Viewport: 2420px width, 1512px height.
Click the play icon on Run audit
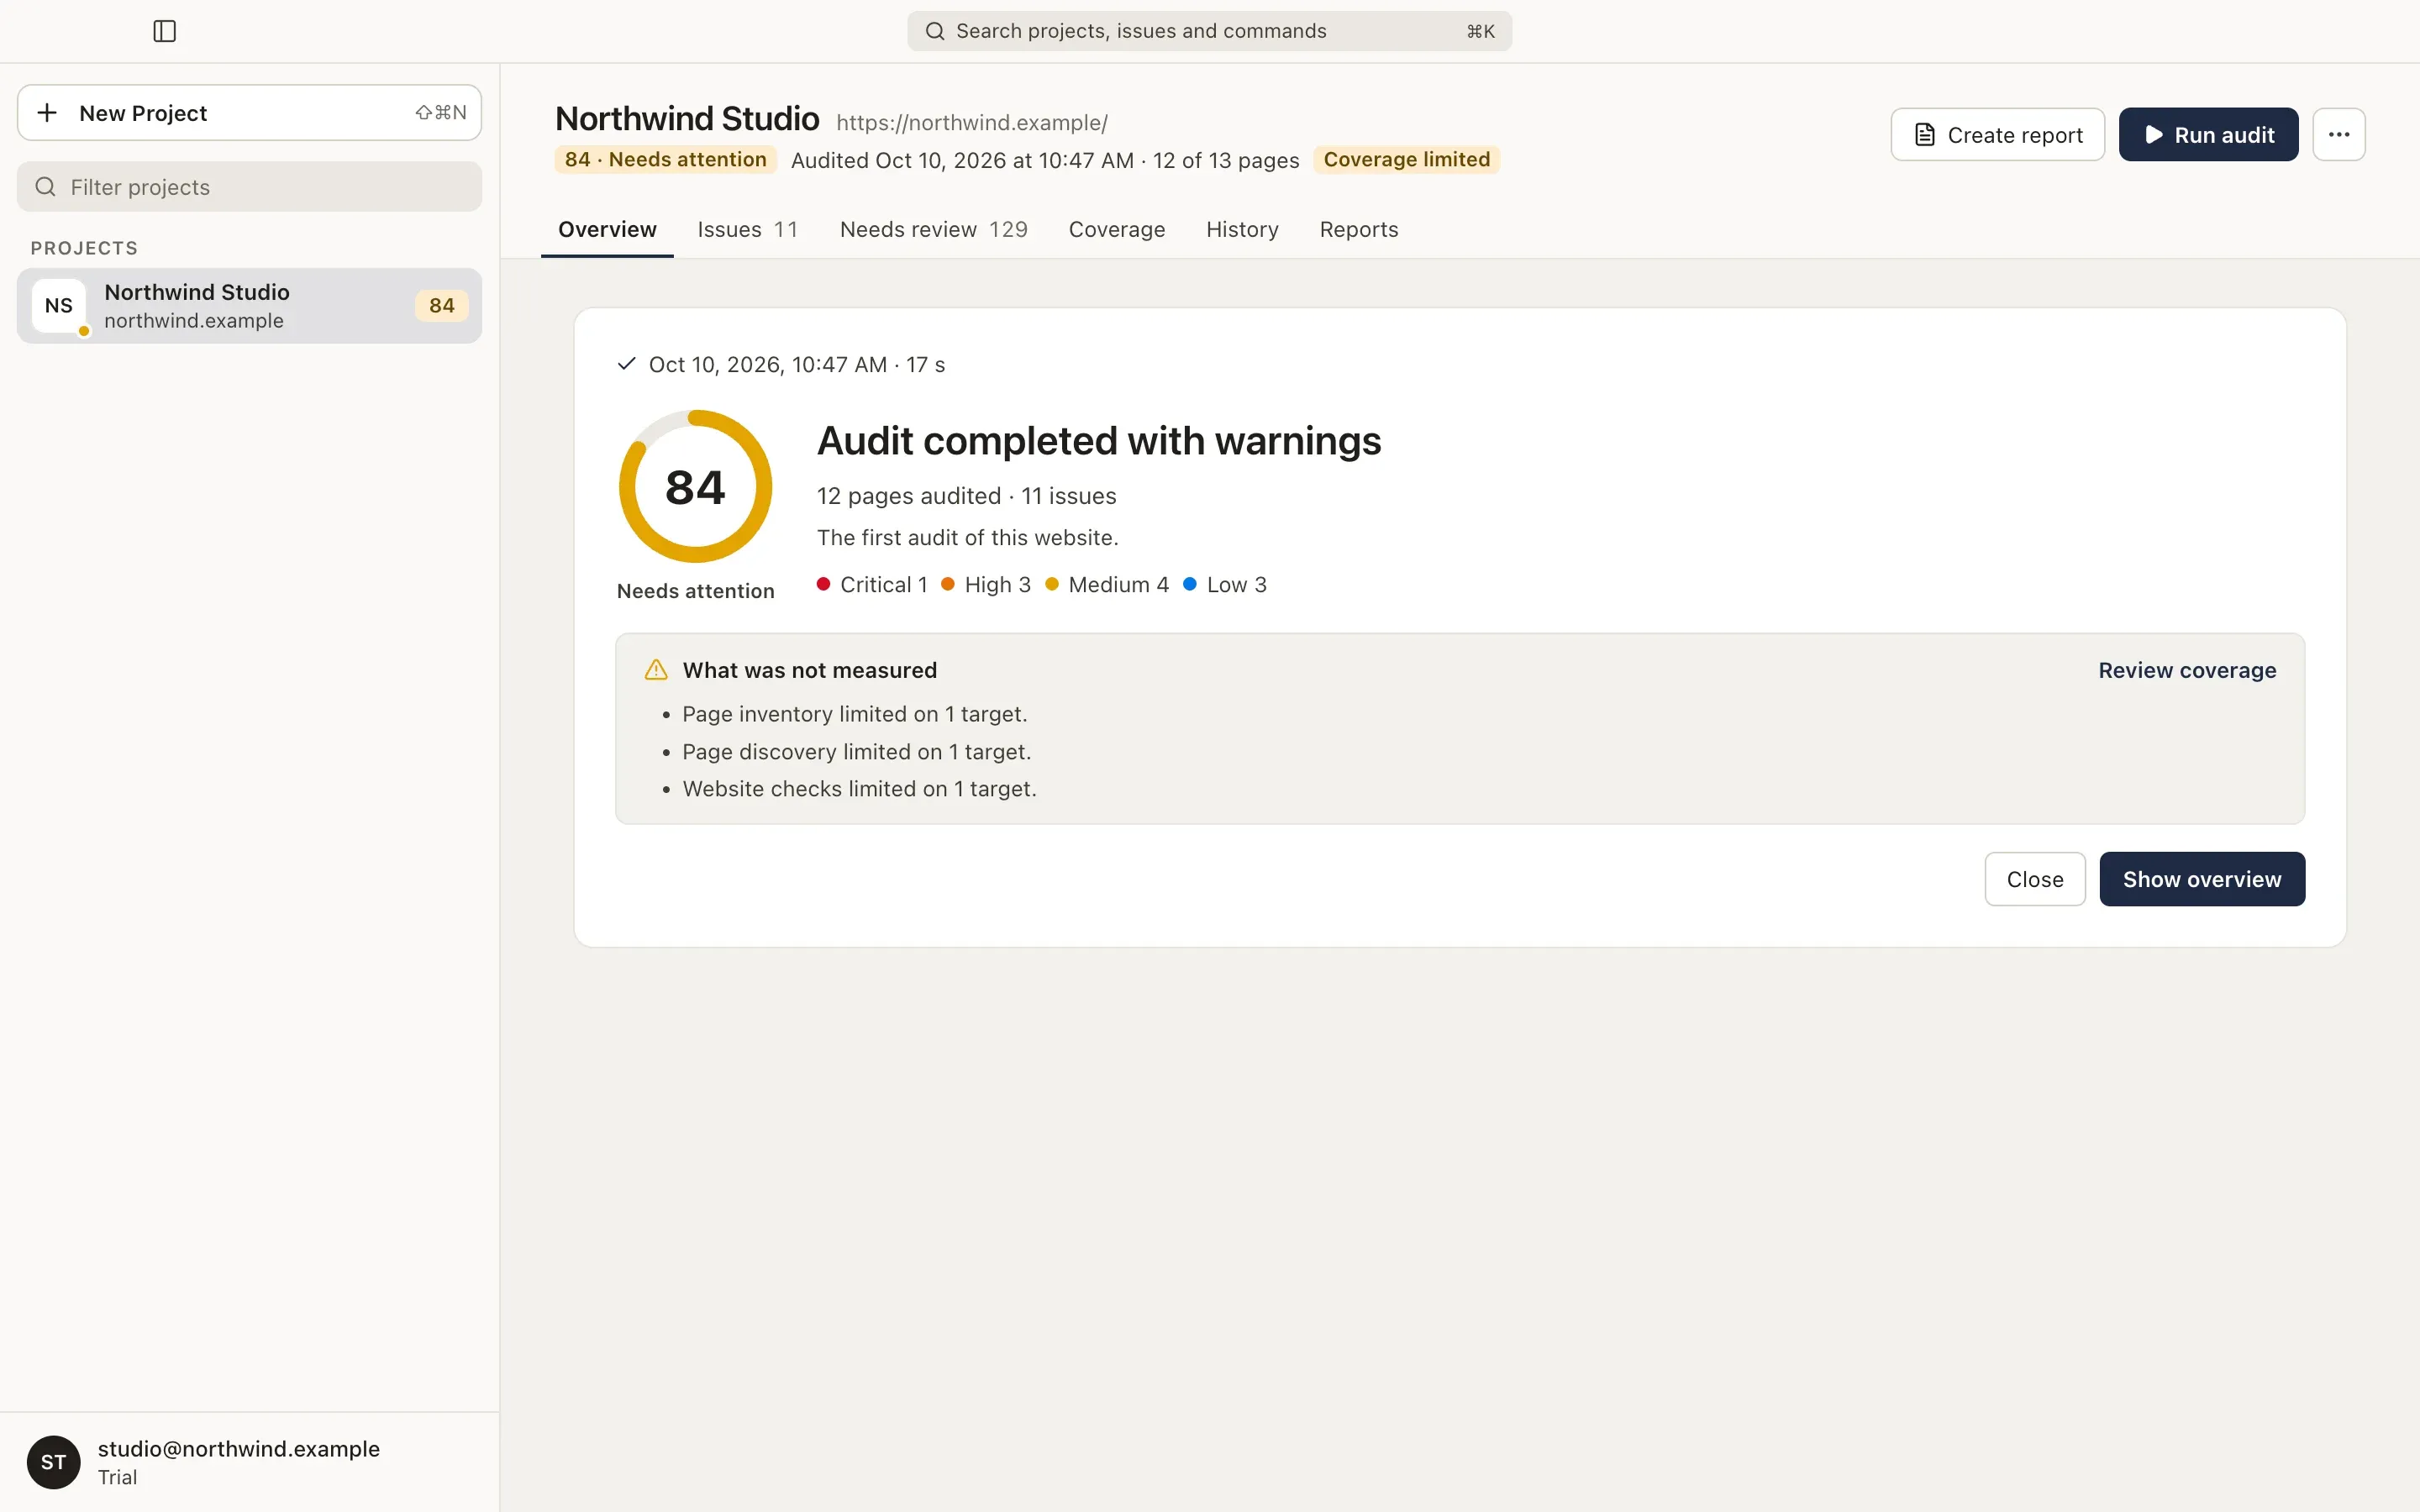pos(2154,135)
